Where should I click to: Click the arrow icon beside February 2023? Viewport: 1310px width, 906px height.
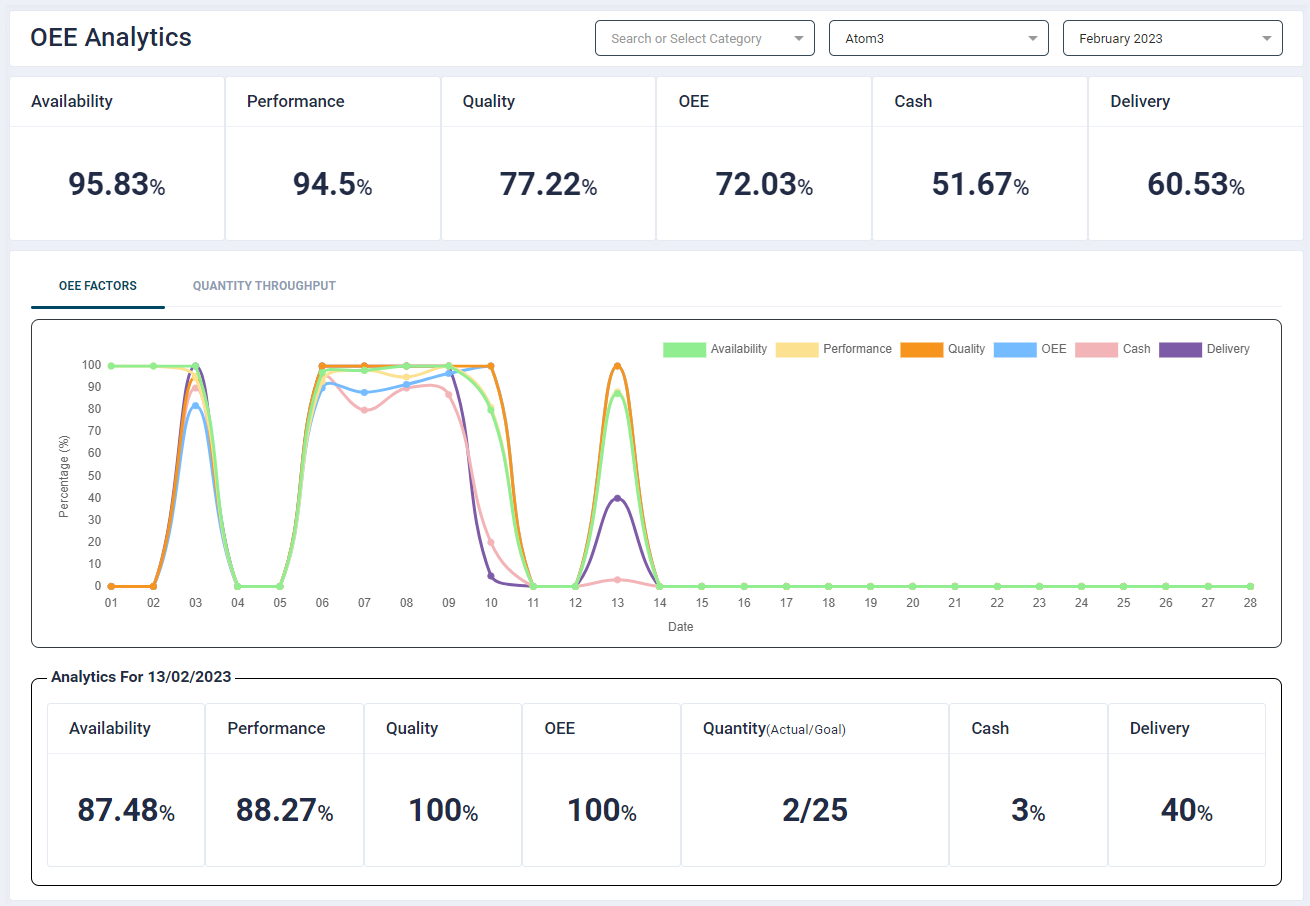coord(1266,39)
